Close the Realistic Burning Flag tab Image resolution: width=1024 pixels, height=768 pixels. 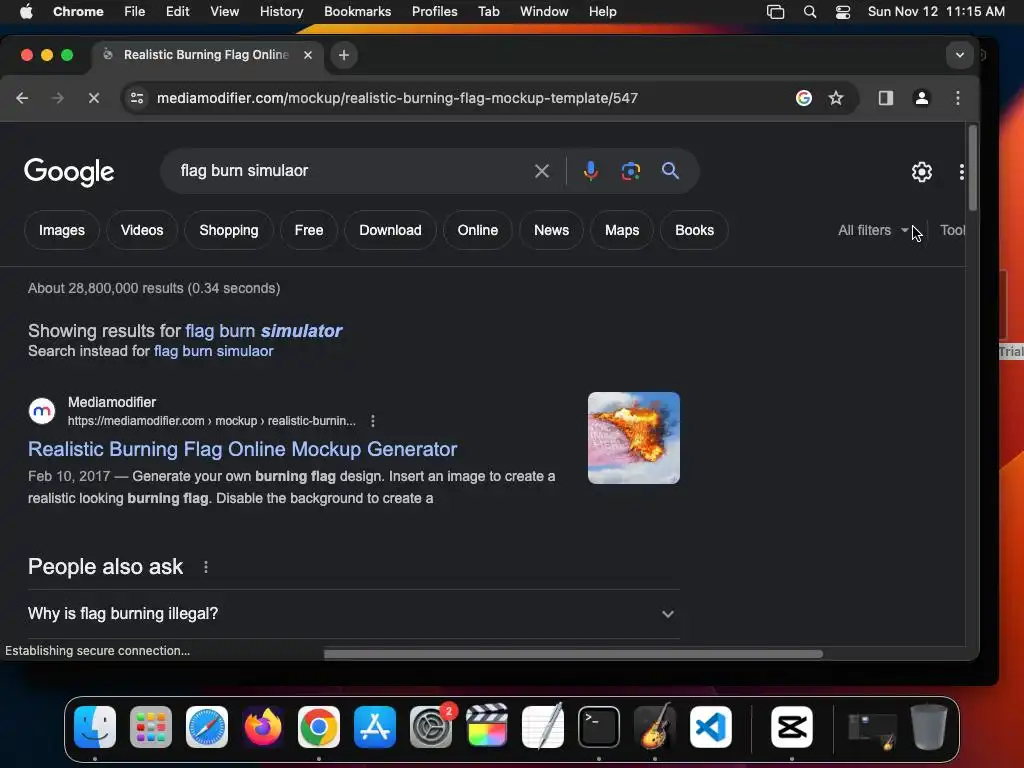click(308, 55)
